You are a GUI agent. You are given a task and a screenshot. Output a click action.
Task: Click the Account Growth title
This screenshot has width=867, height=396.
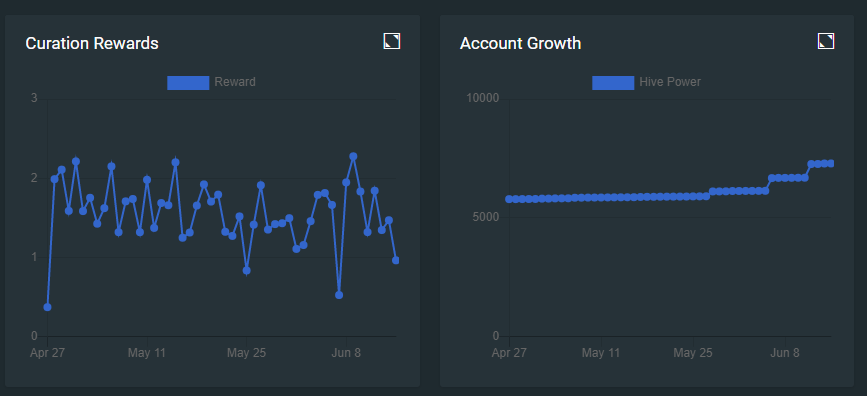pyautogui.click(x=520, y=43)
